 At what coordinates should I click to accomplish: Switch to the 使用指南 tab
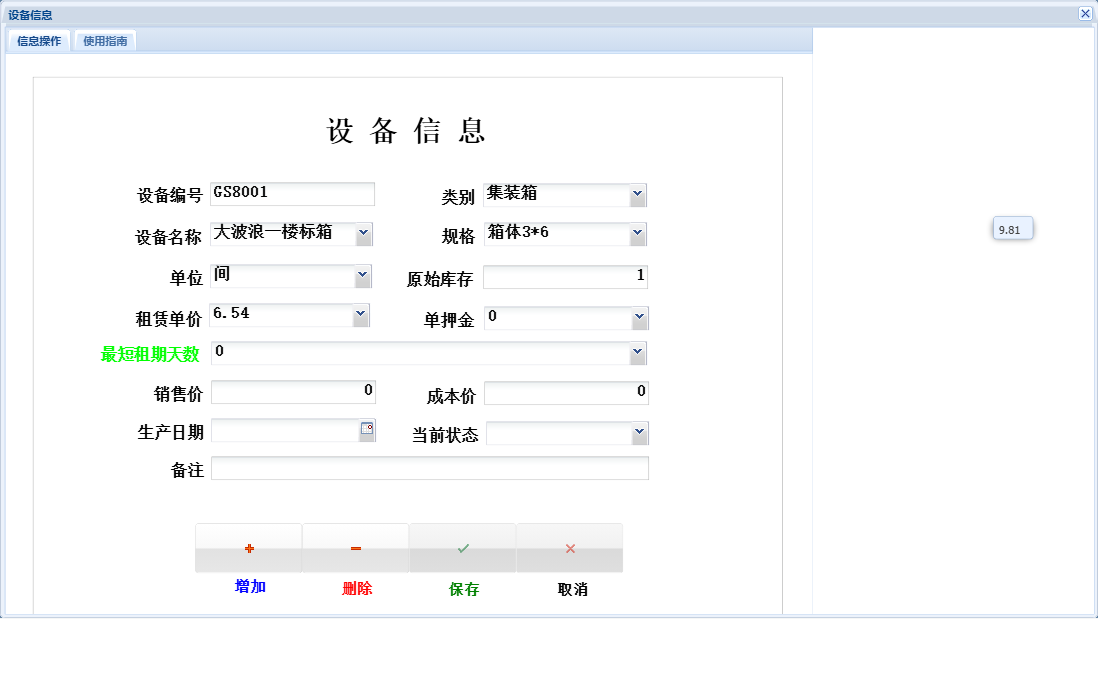click(105, 41)
